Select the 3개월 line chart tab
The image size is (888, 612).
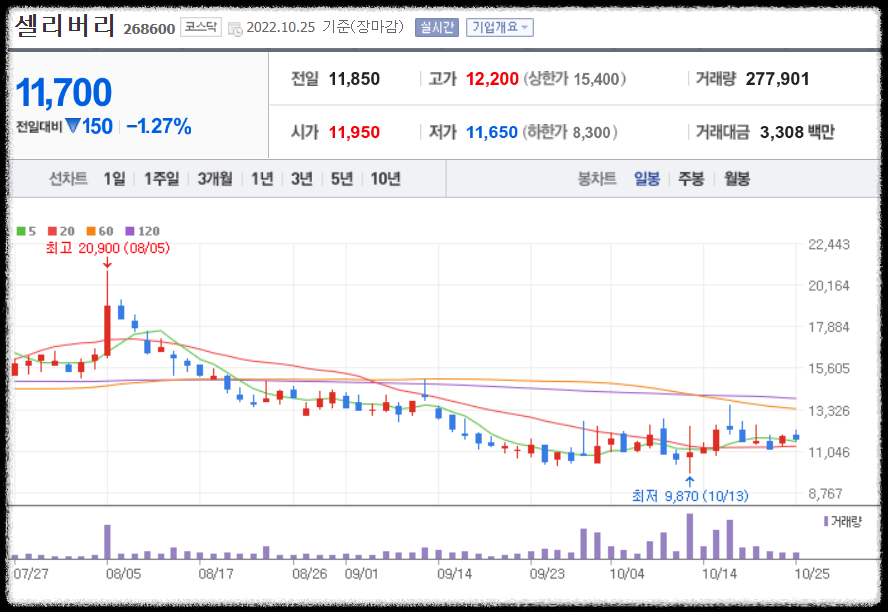pos(215,179)
